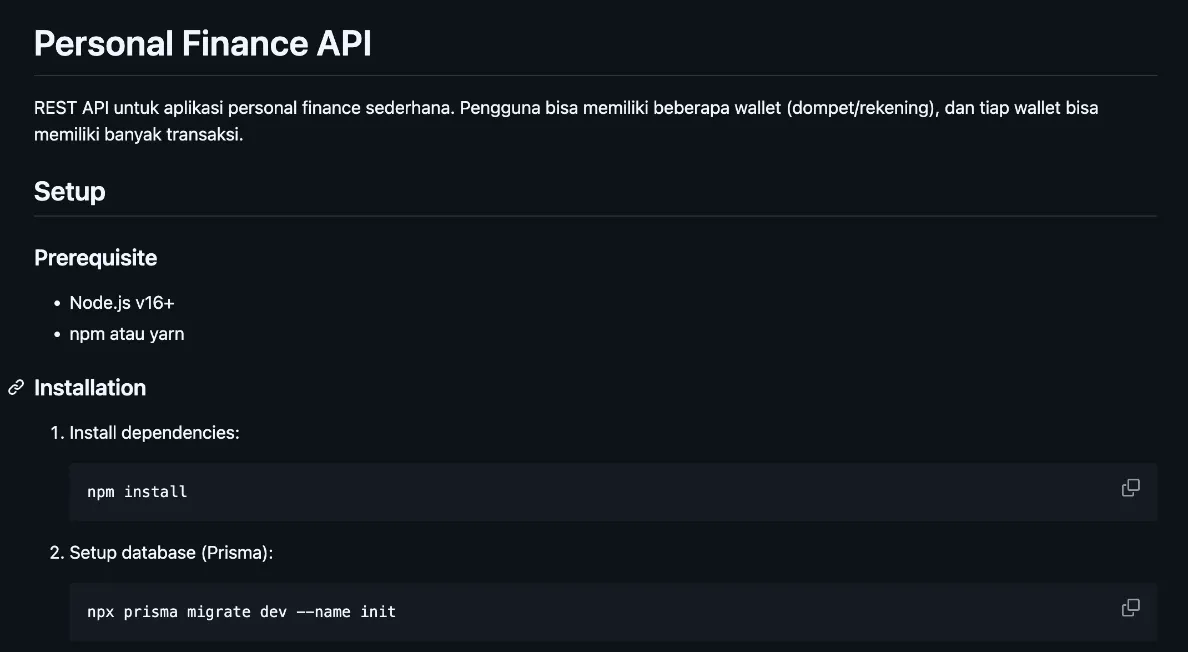Viewport: 1188px width, 652px height.
Task: Select the Node.js v16+ list item
Action: coord(122,303)
